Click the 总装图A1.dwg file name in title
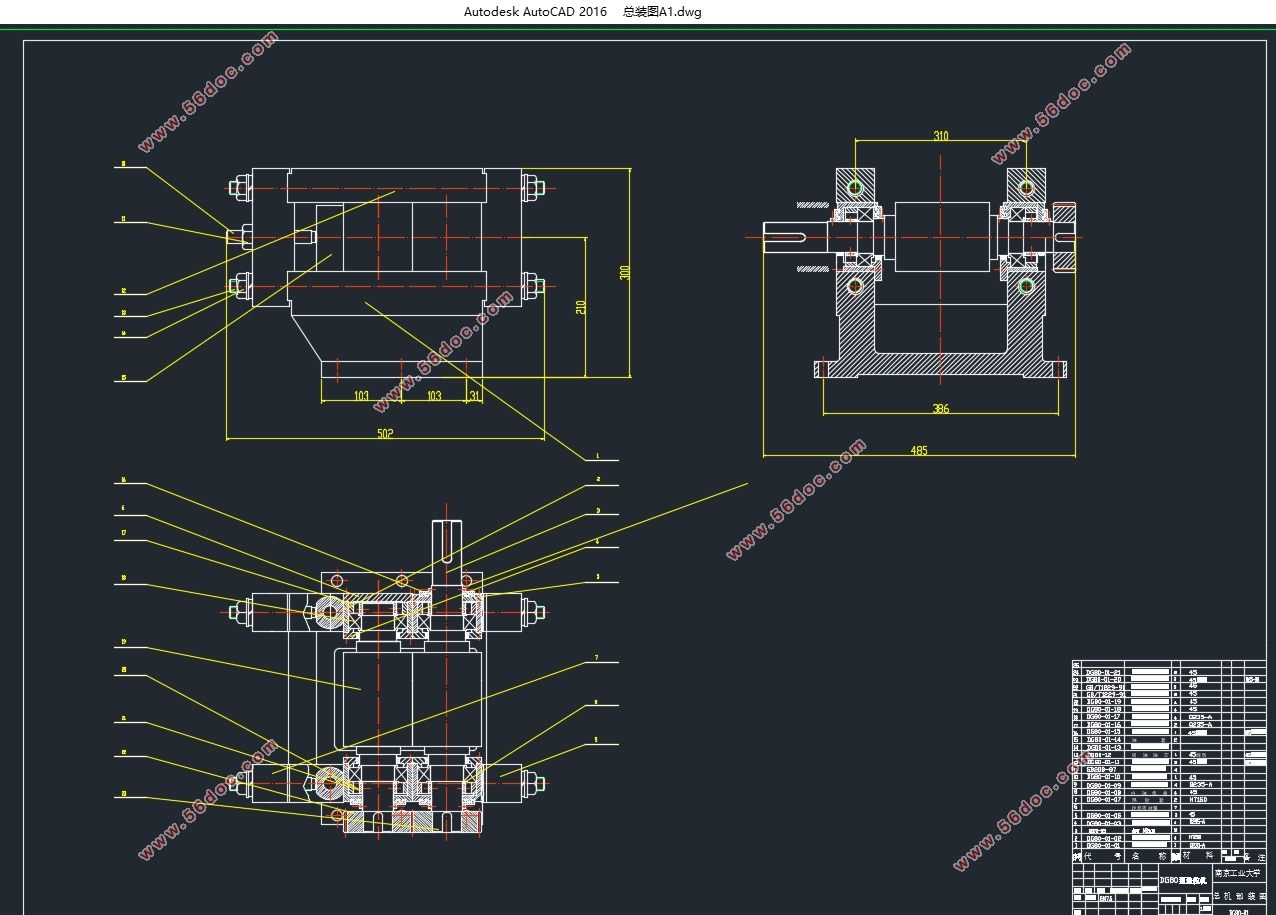This screenshot has width=1276, height=915. 661,12
